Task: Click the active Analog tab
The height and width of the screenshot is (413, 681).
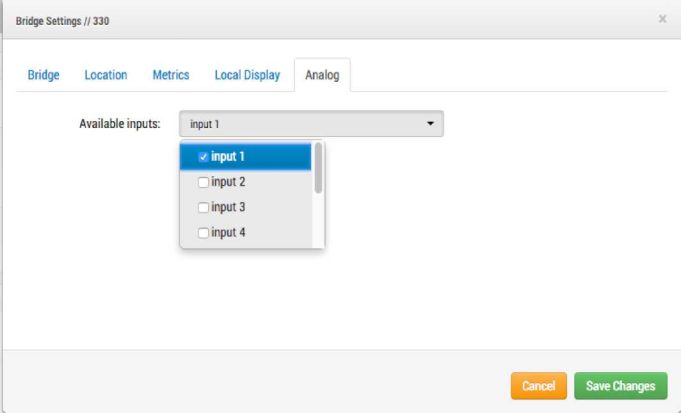Action: pos(322,75)
